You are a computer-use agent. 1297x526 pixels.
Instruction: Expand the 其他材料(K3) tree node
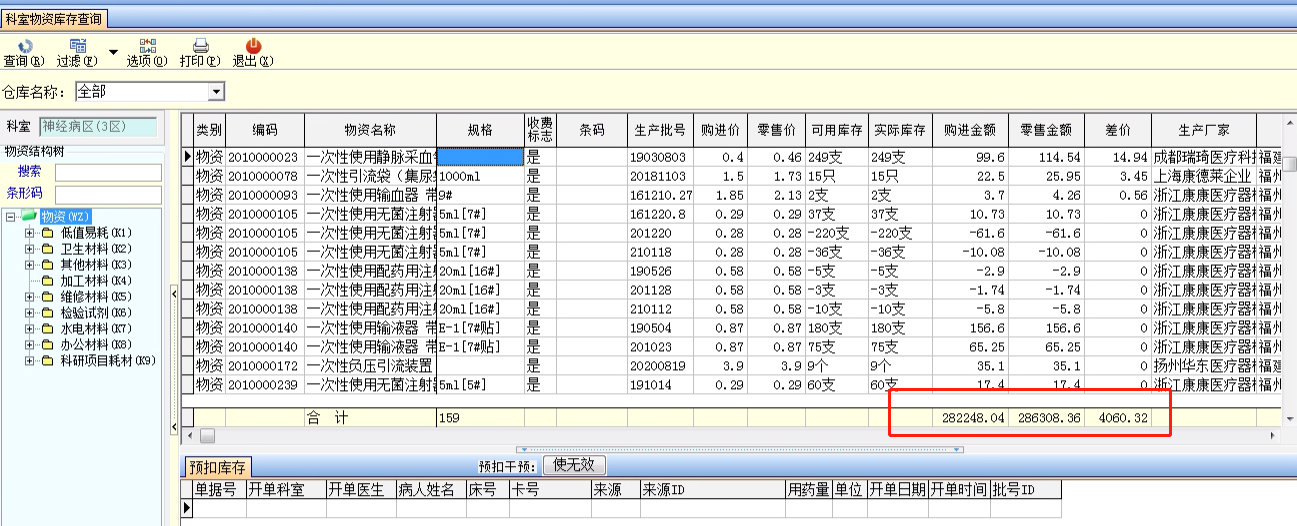29,265
